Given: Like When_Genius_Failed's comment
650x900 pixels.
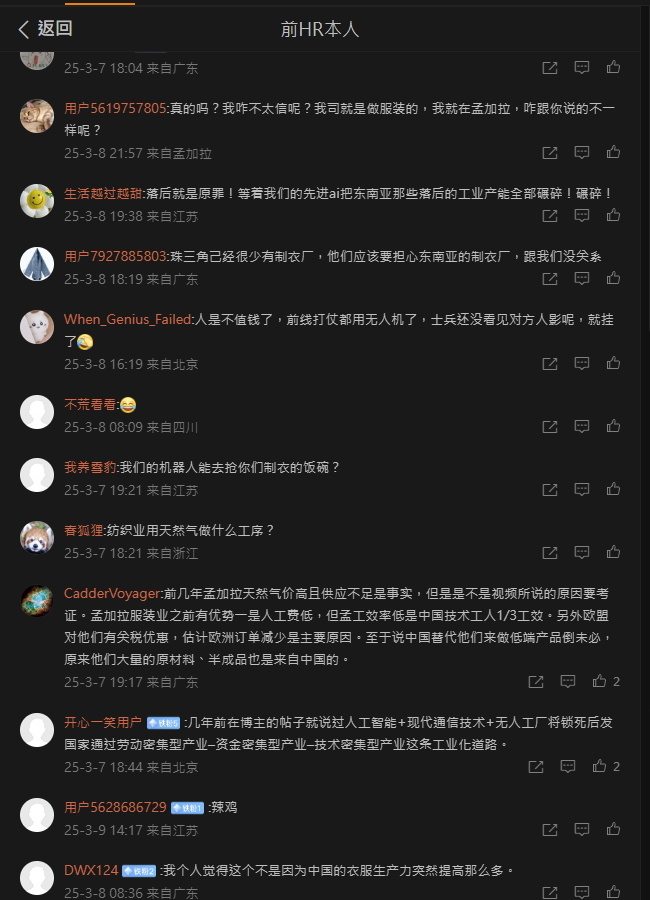Looking at the screenshot, I should coord(613,363).
